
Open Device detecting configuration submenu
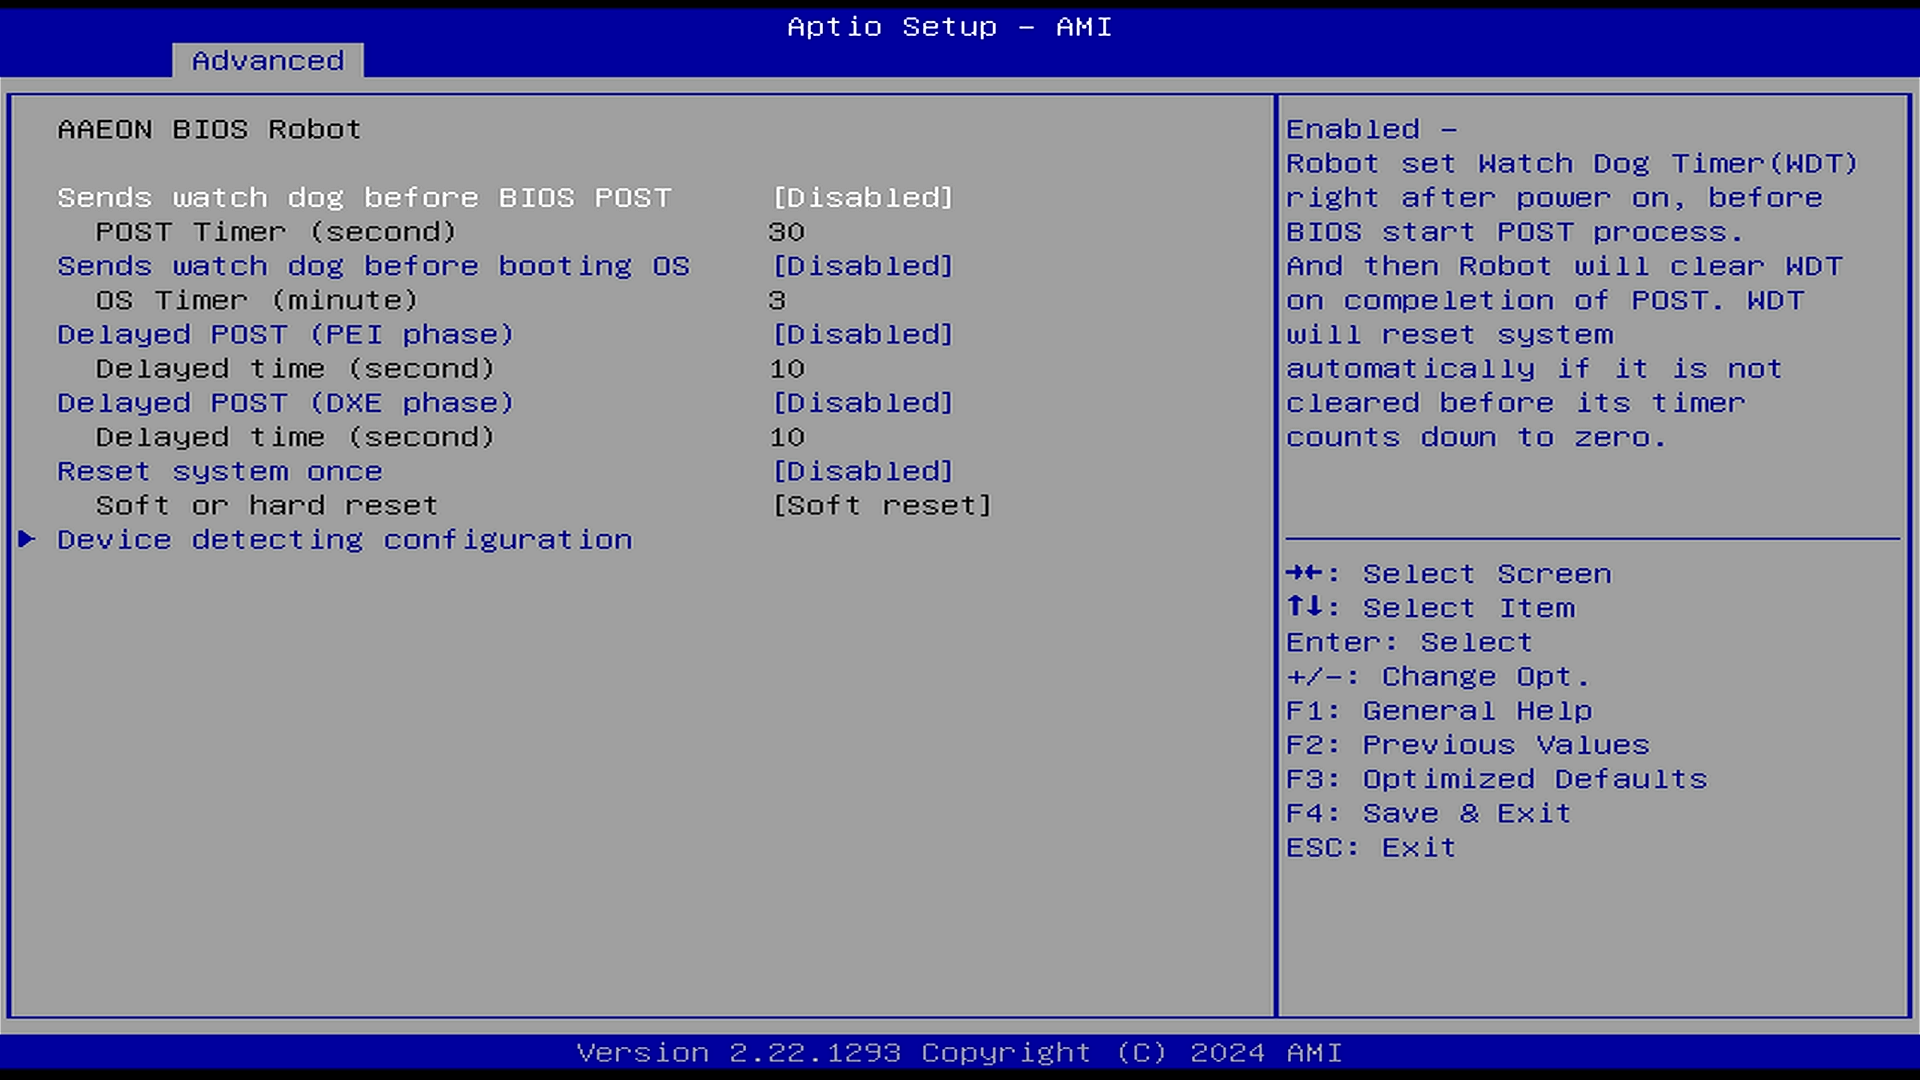click(x=344, y=540)
